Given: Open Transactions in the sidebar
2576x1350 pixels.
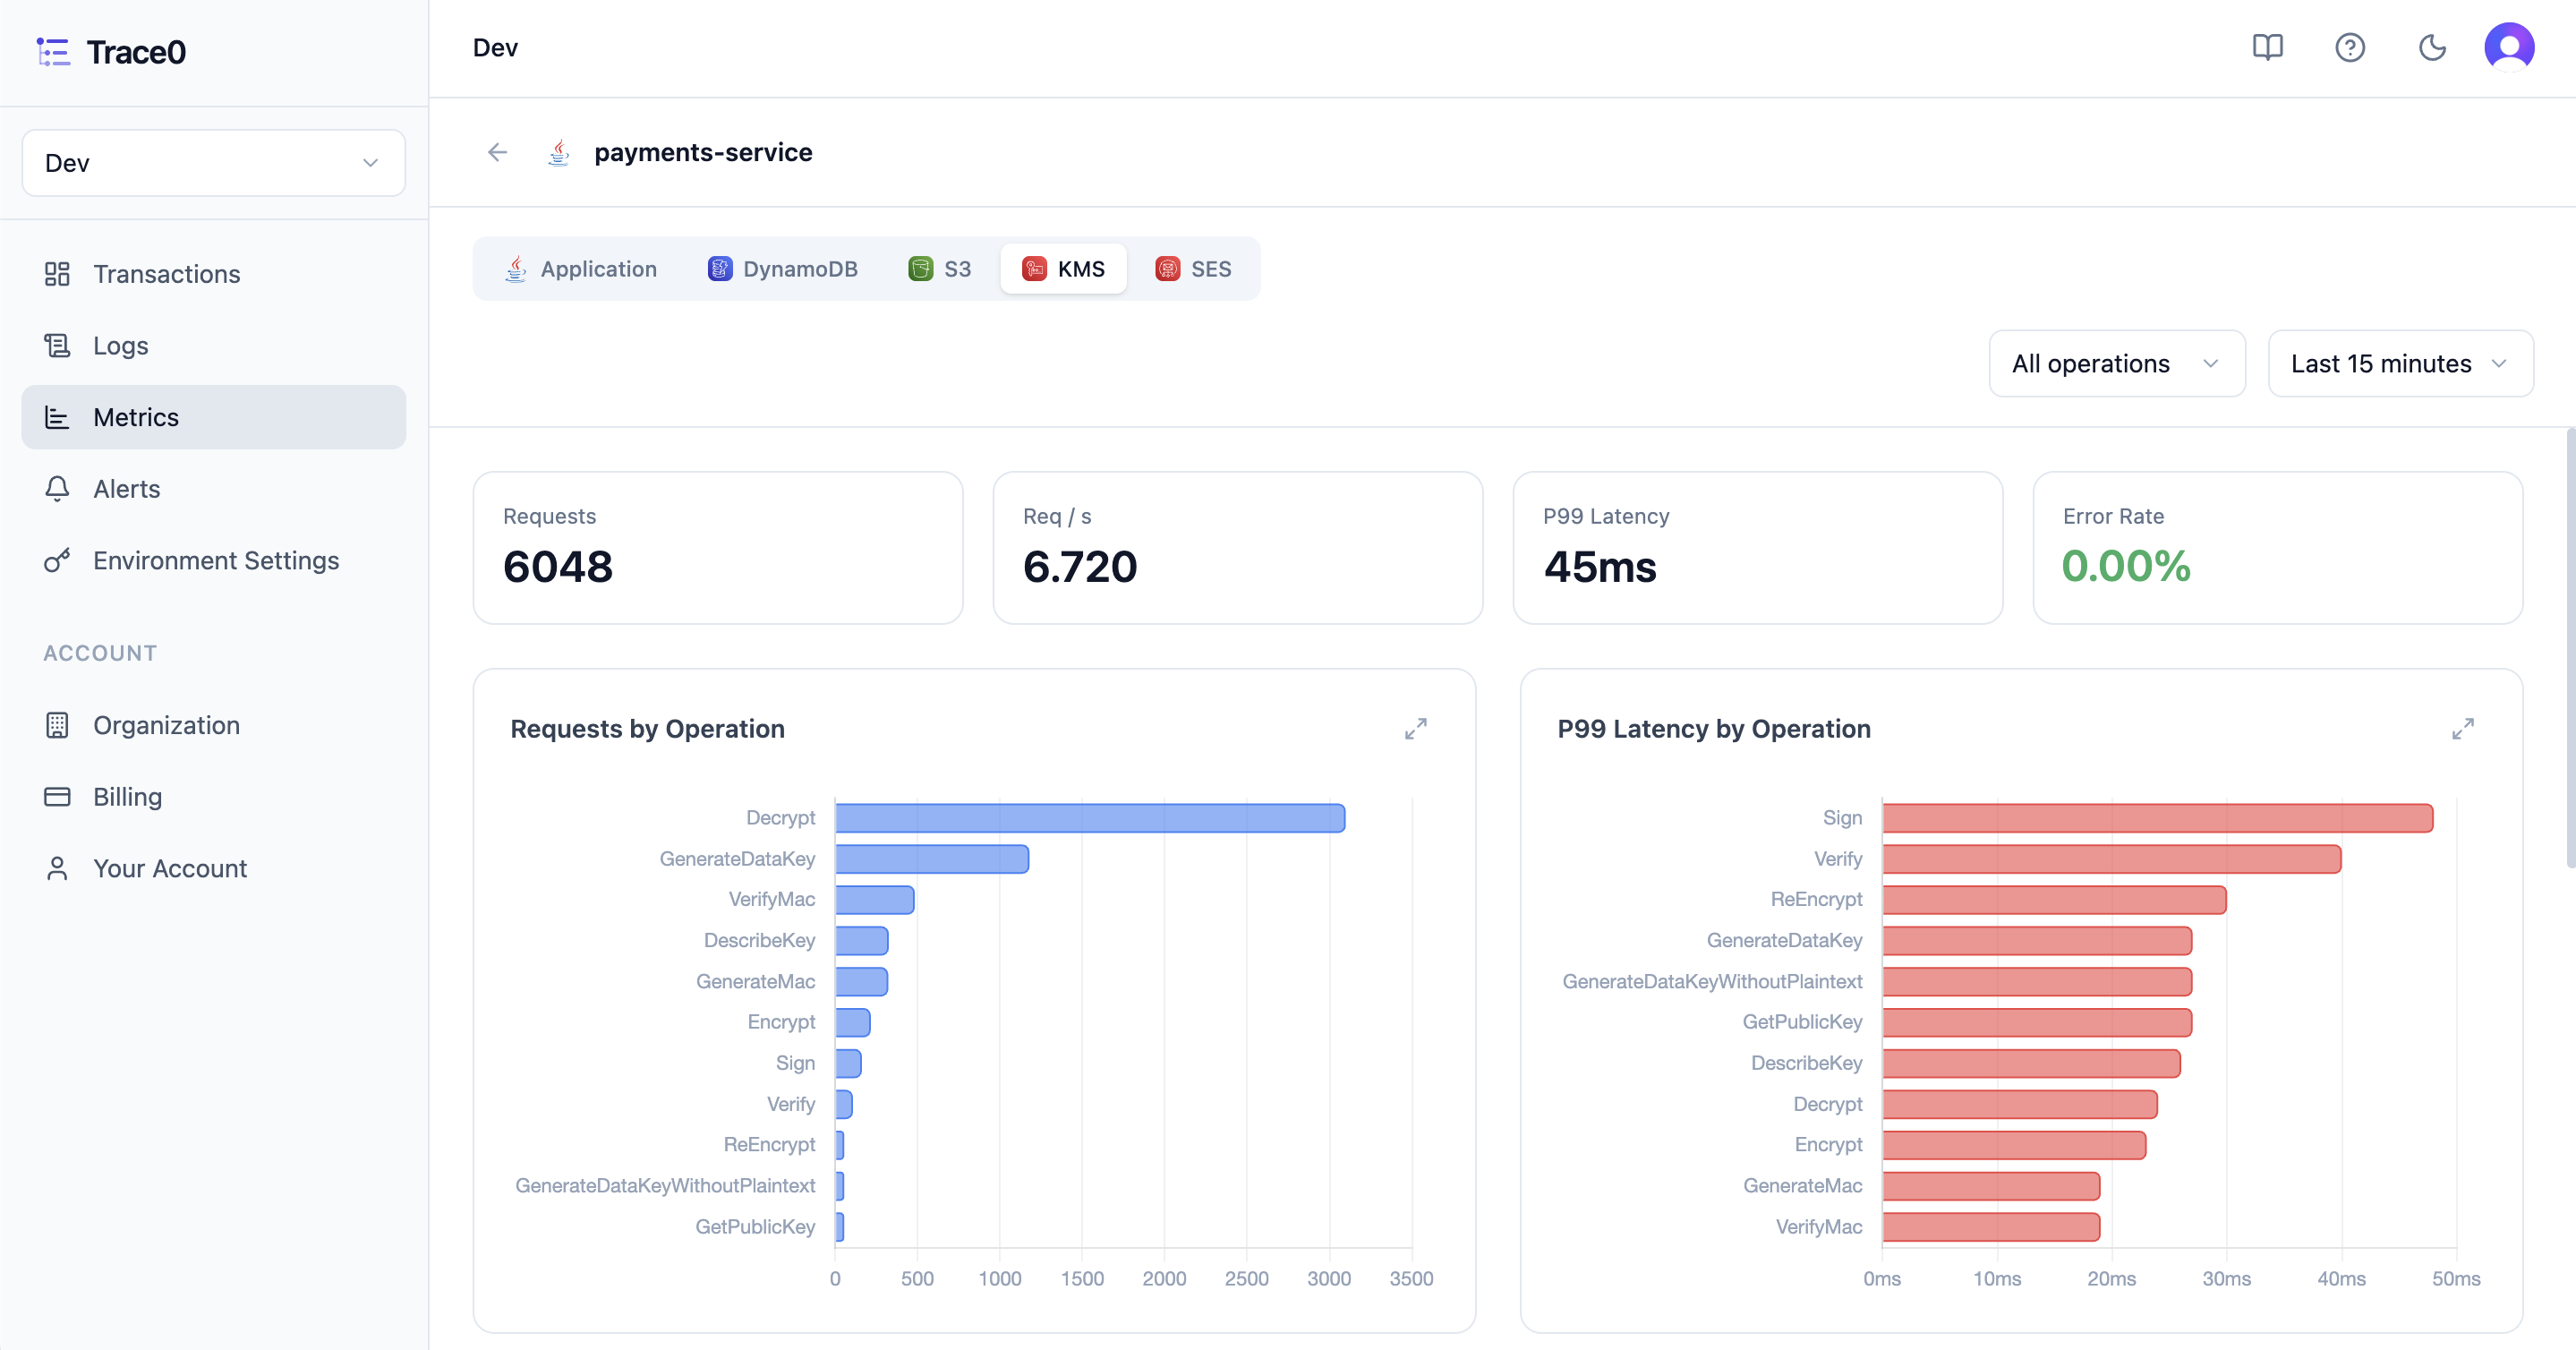Looking at the screenshot, I should [x=214, y=274].
